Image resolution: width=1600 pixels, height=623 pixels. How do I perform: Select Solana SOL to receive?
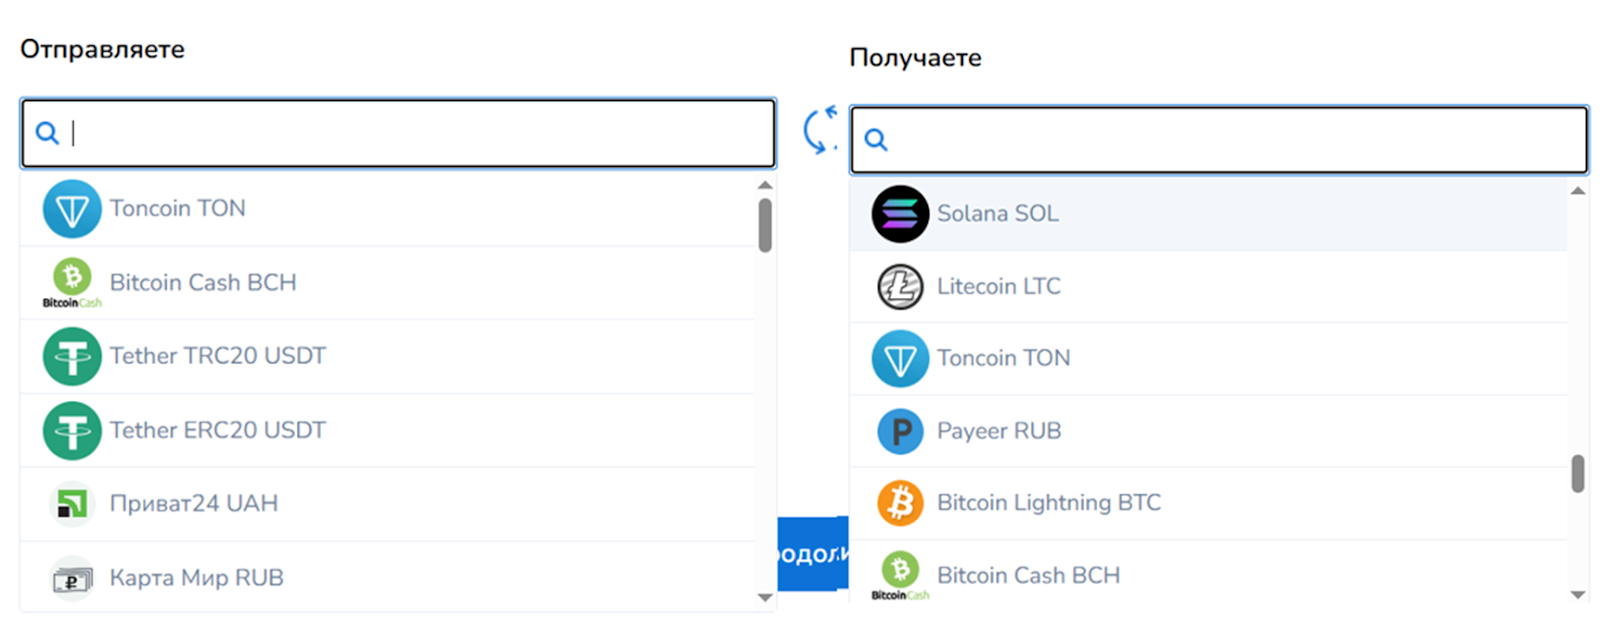tap(1208, 214)
